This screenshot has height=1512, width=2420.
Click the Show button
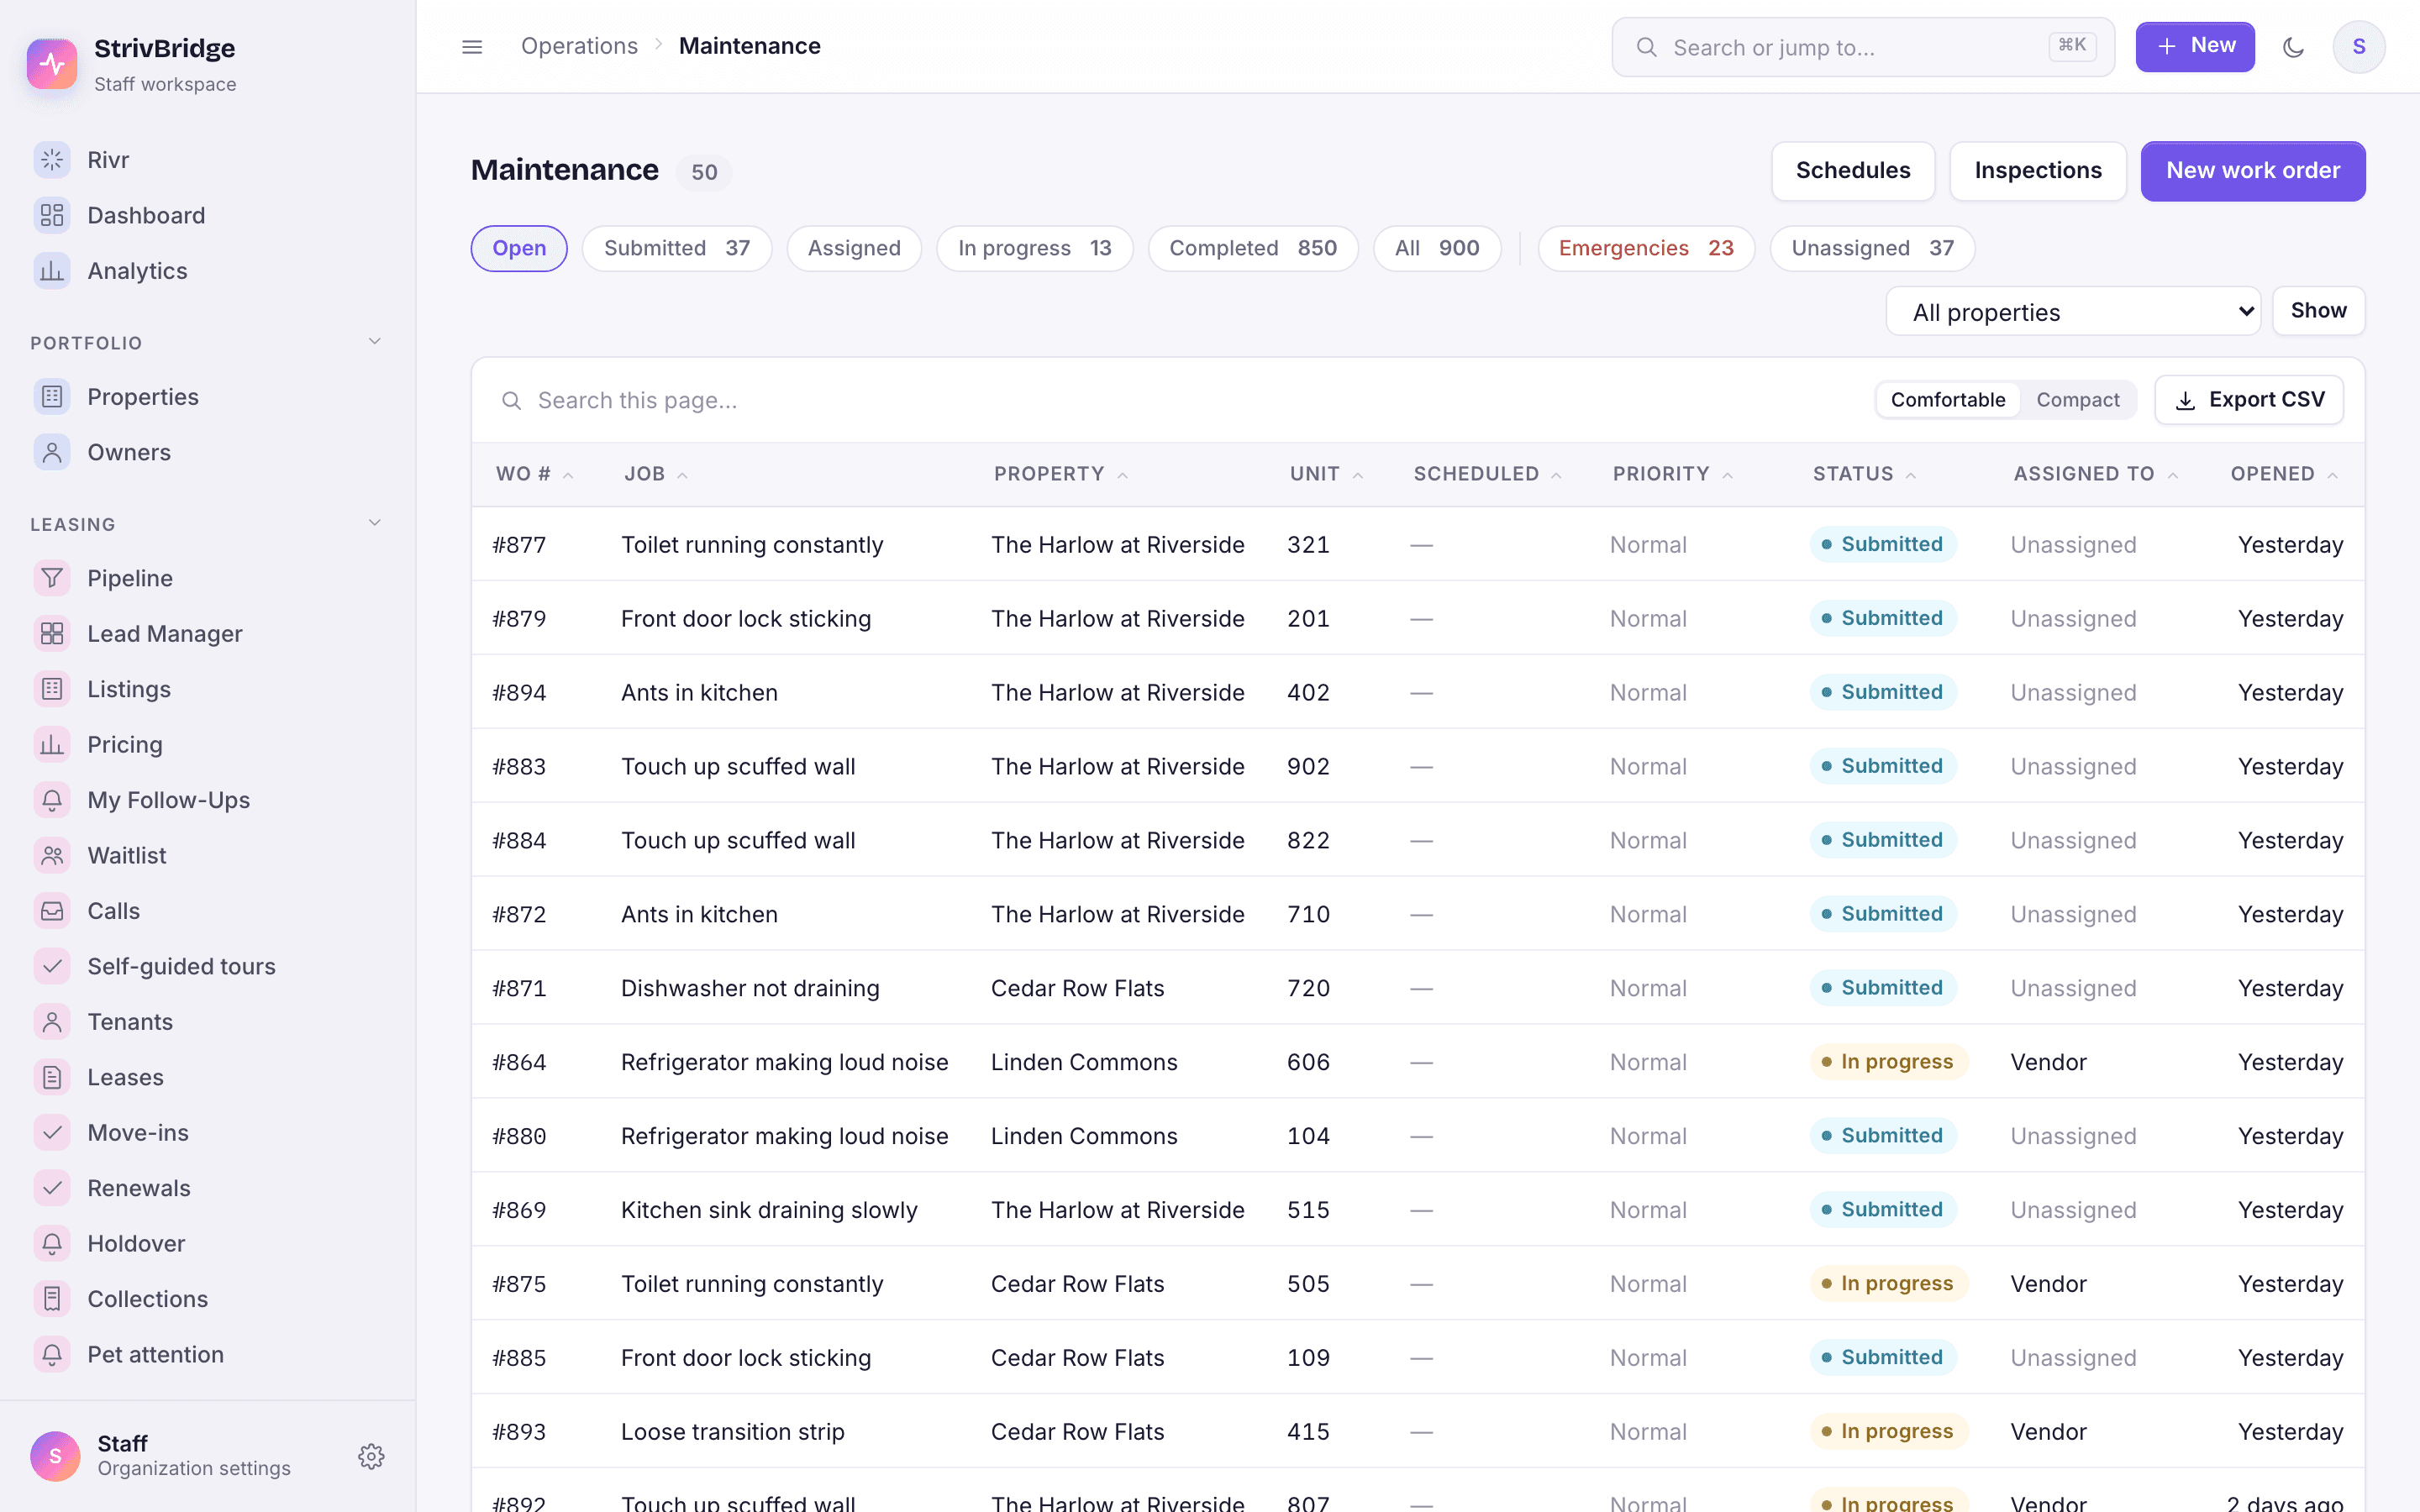pos(2318,311)
